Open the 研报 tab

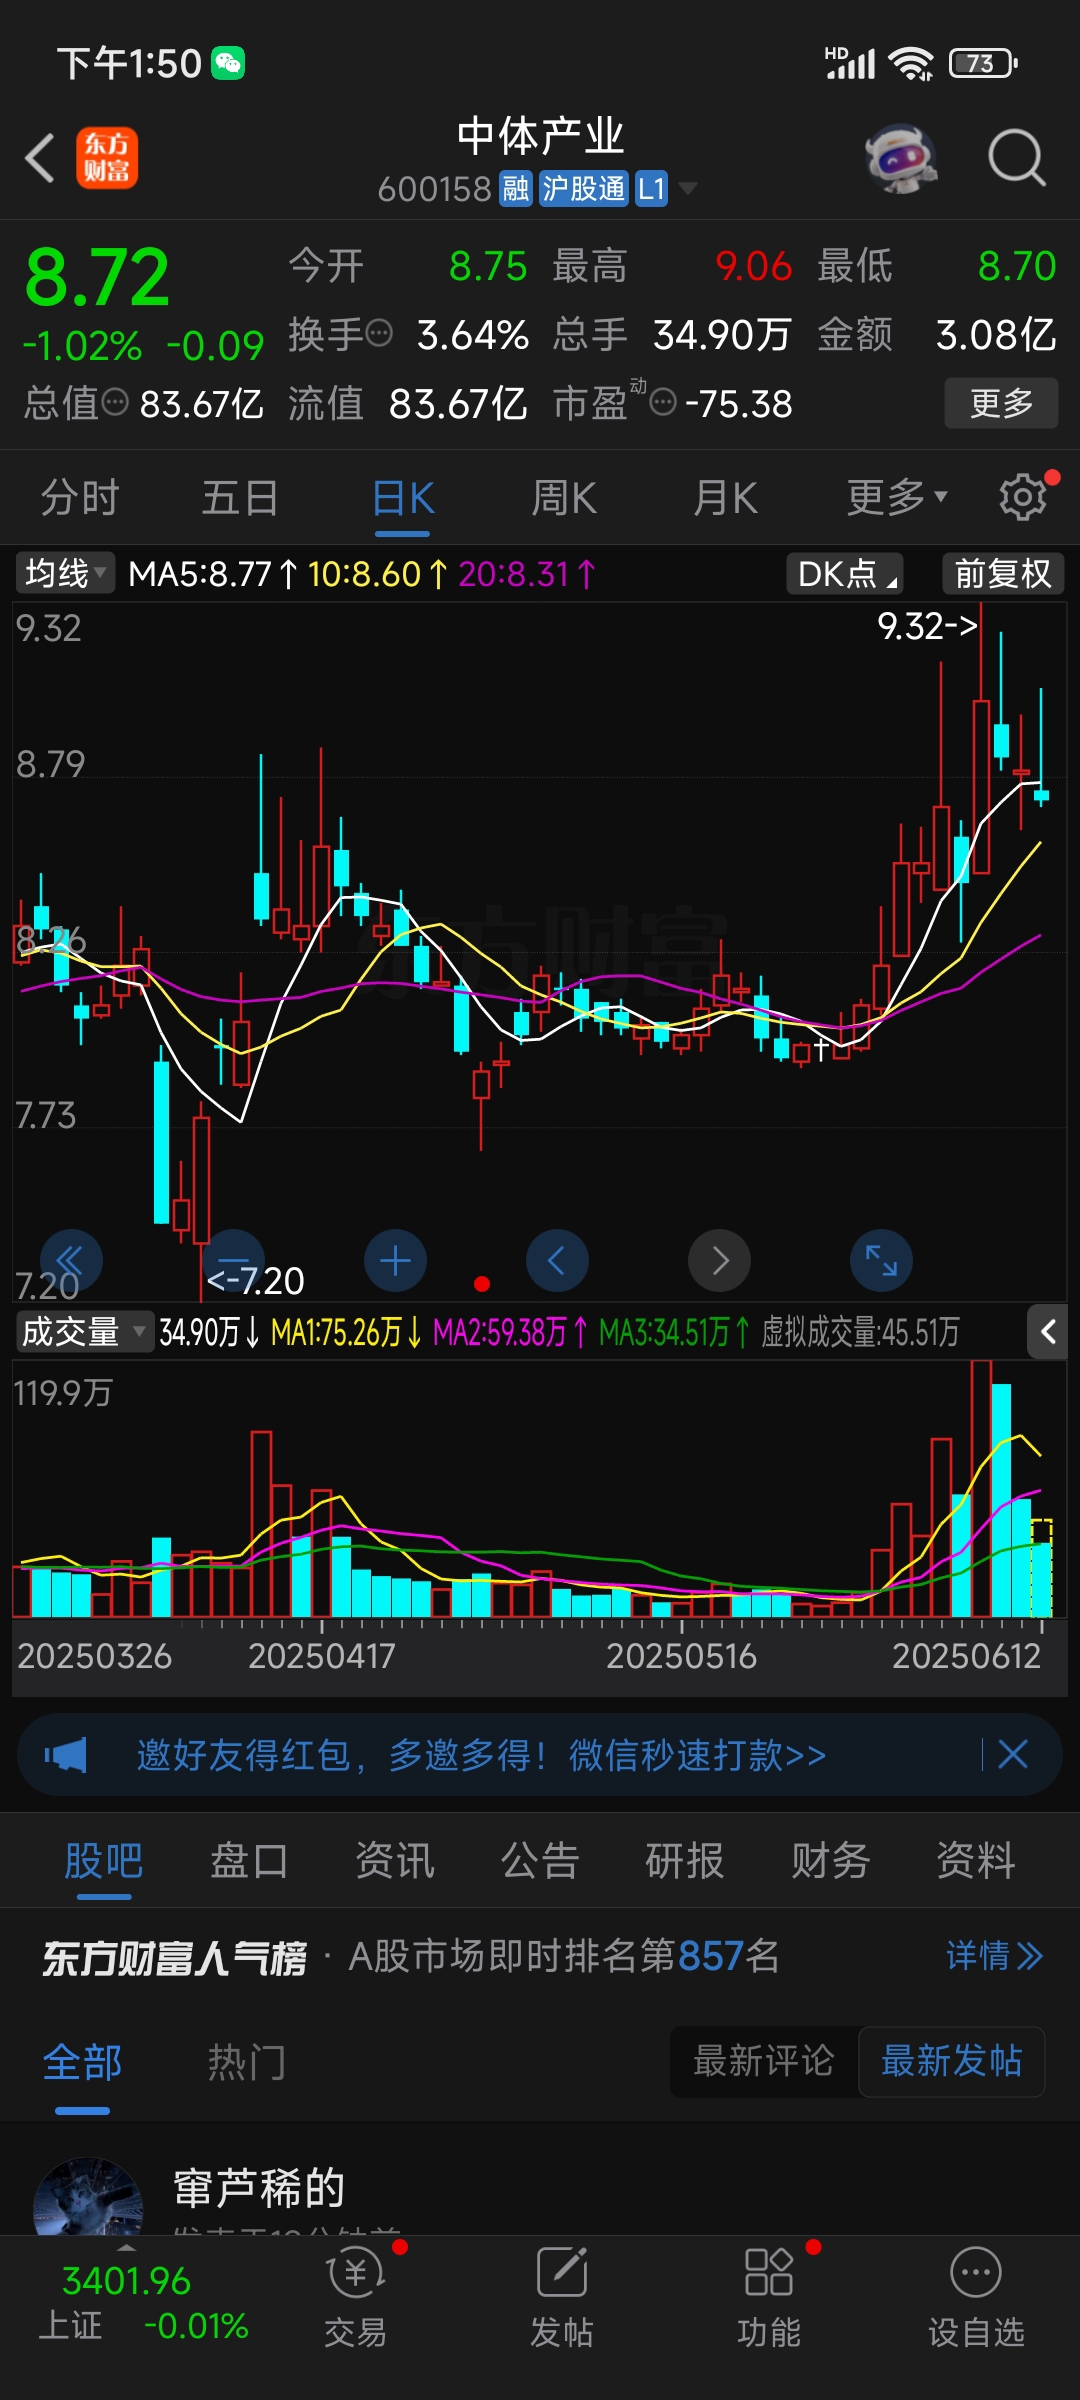point(685,1861)
